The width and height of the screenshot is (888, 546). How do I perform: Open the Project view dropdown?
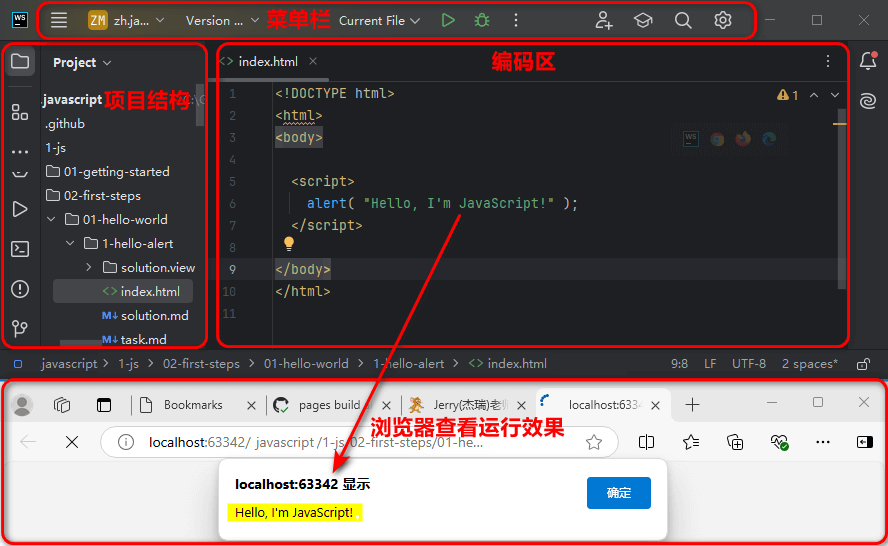pyautogui.click(x=82, y=62)
